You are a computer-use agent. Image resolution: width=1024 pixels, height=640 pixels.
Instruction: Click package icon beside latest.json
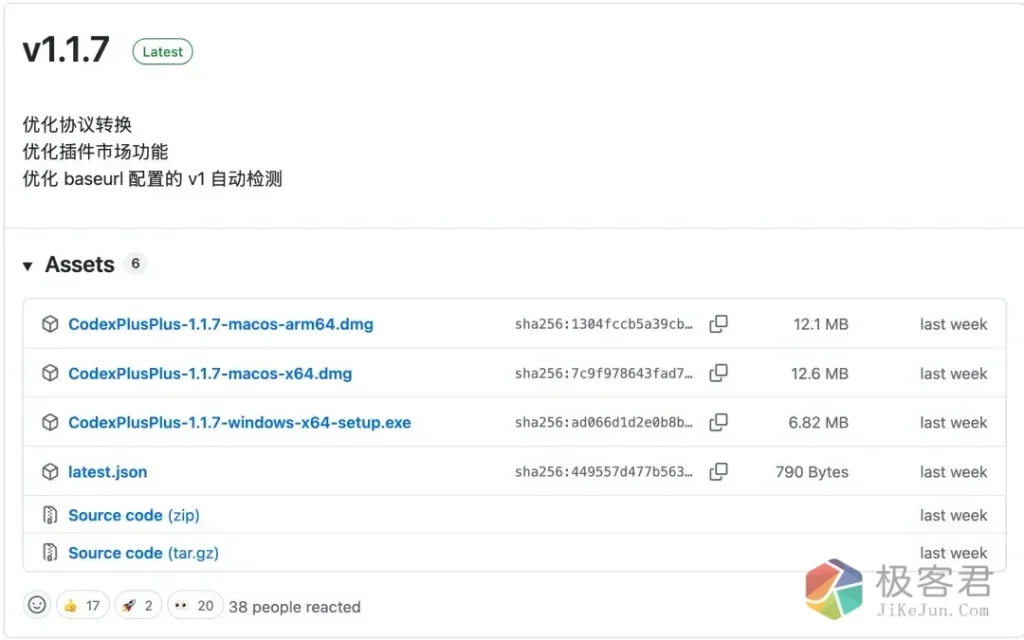(50, 472)
